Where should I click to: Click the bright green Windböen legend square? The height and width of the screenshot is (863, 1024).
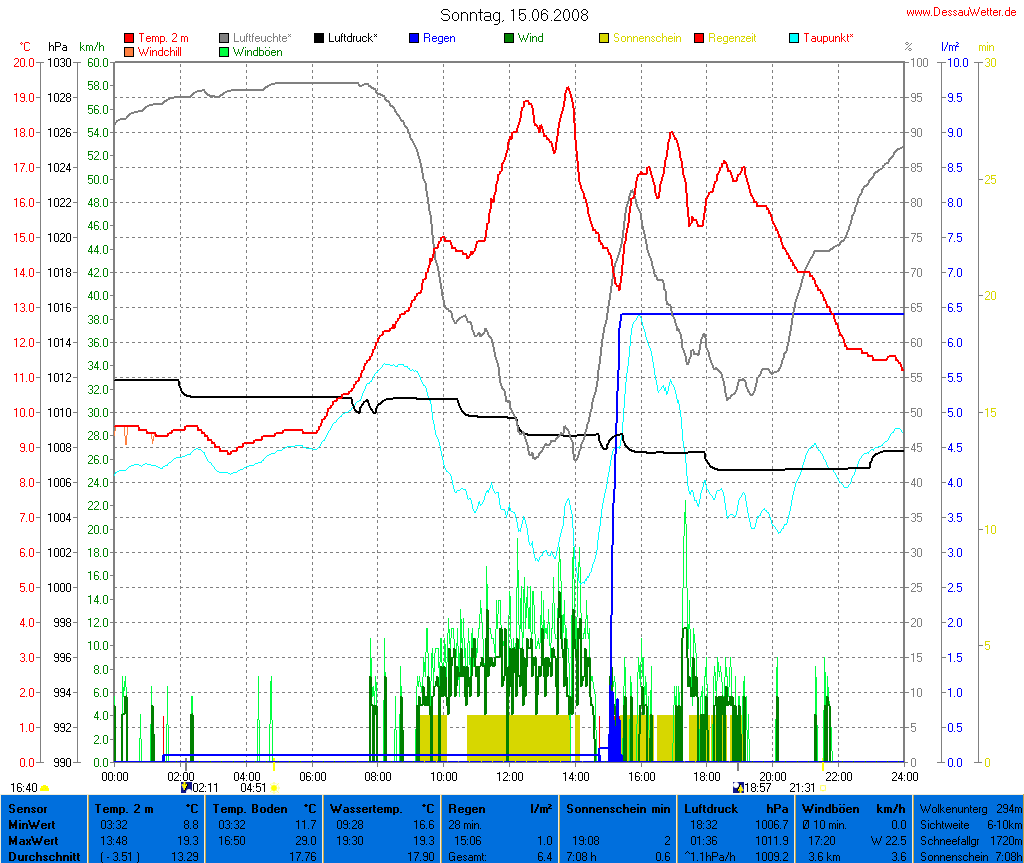pyautogui.click(x=224, y=51)
